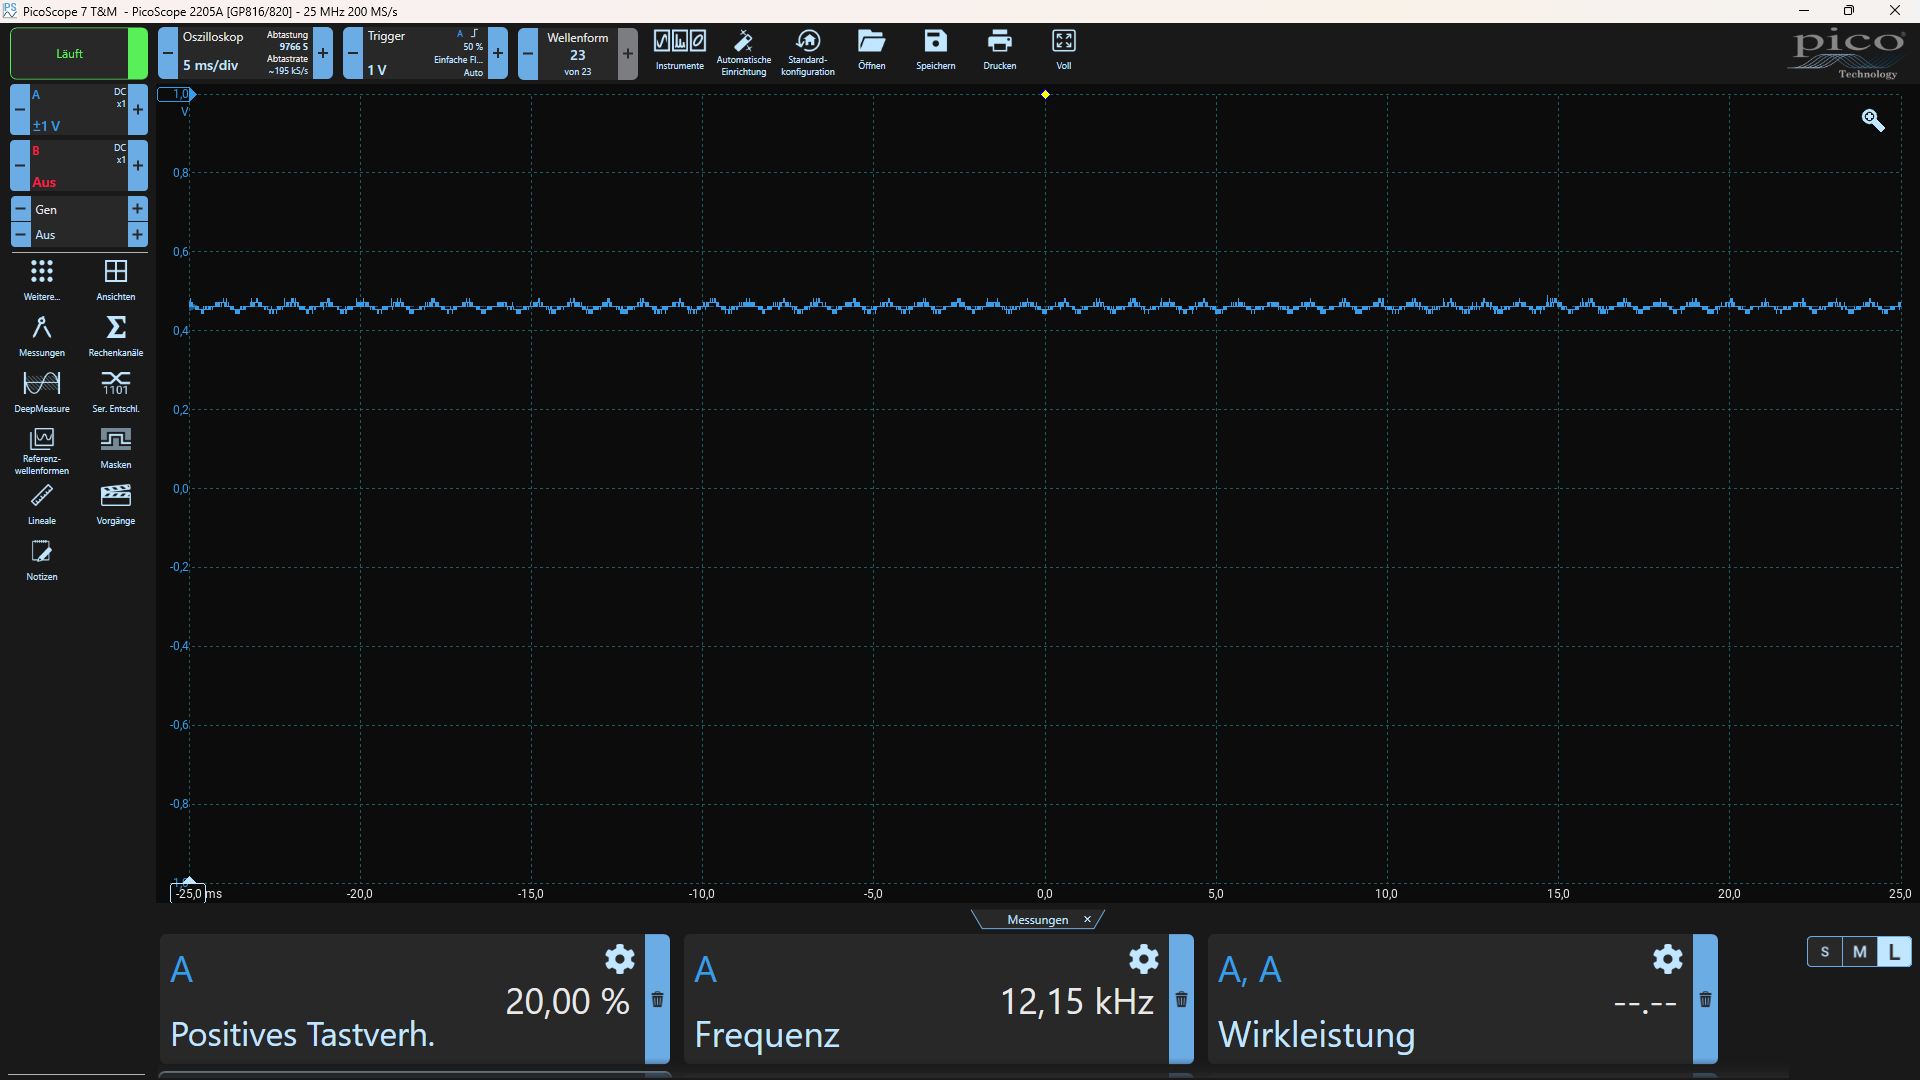Open channel A ±1 V settings

coord(78,110)
